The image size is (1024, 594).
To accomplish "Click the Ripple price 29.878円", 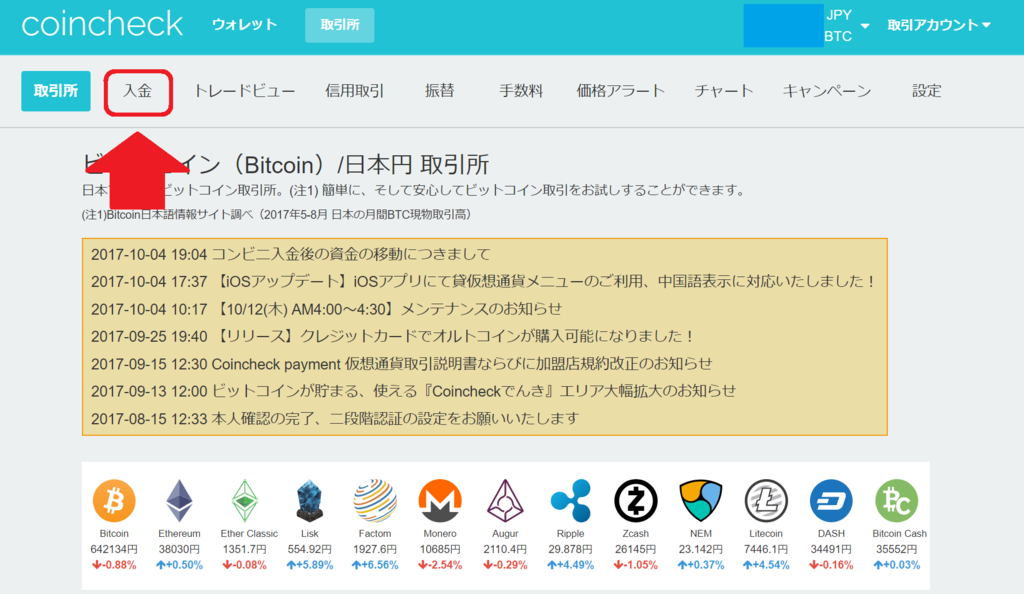I will pos(571,550).
